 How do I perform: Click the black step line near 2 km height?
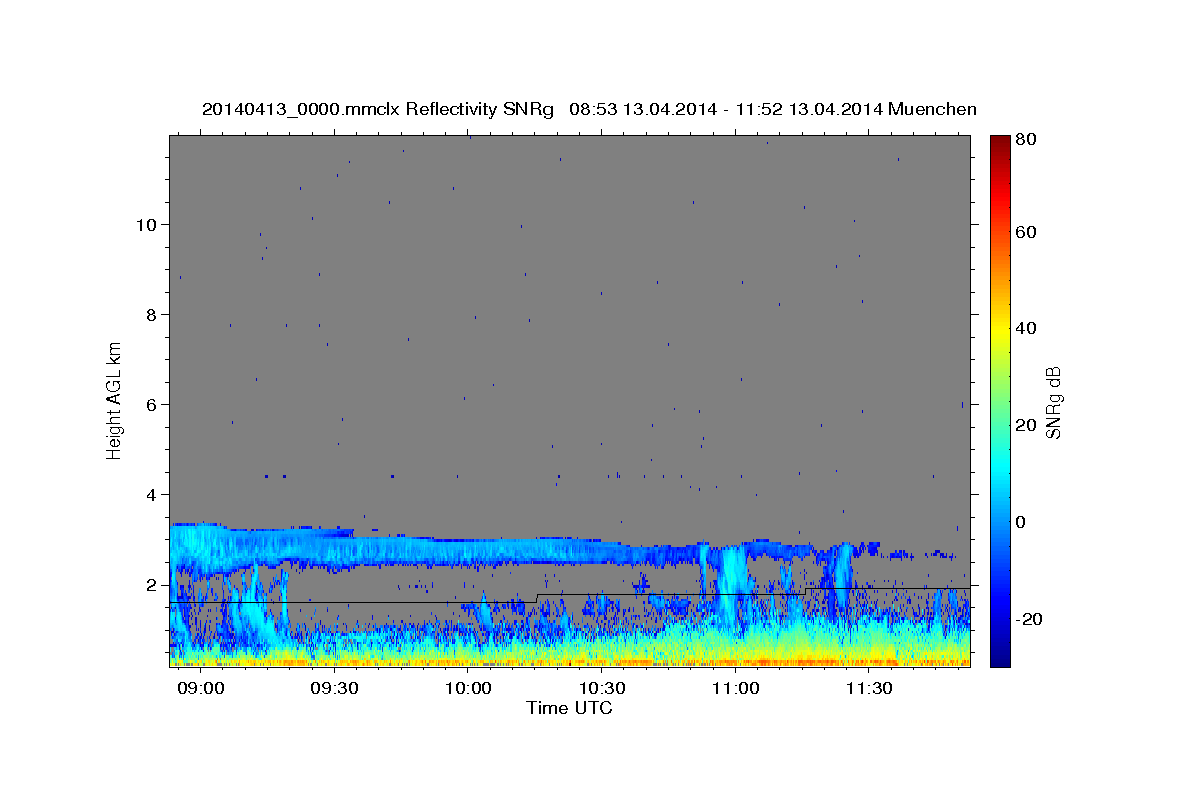[570, 596]
